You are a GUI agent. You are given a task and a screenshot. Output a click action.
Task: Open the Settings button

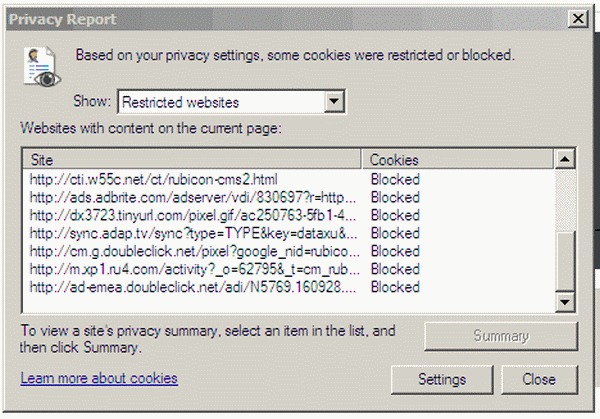point(442,380)
